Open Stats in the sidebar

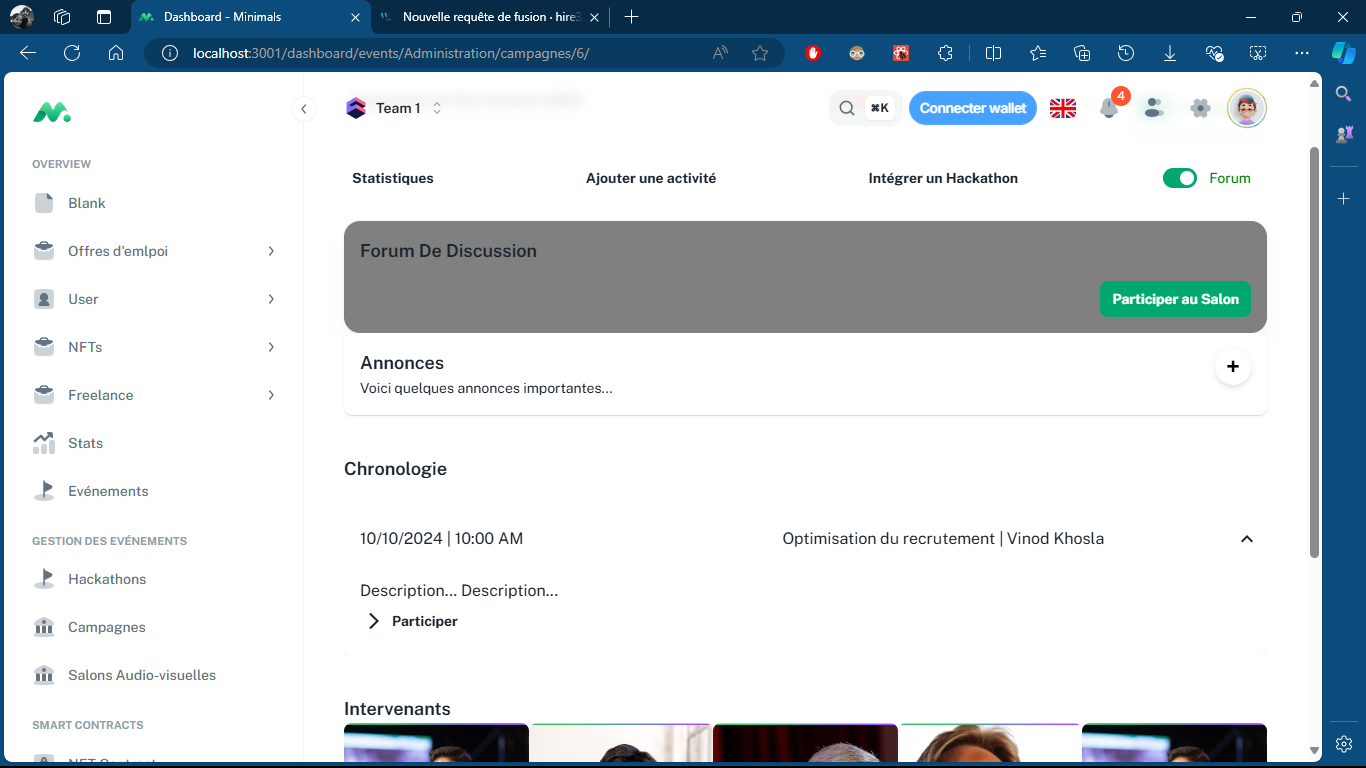tap(155, 443)
